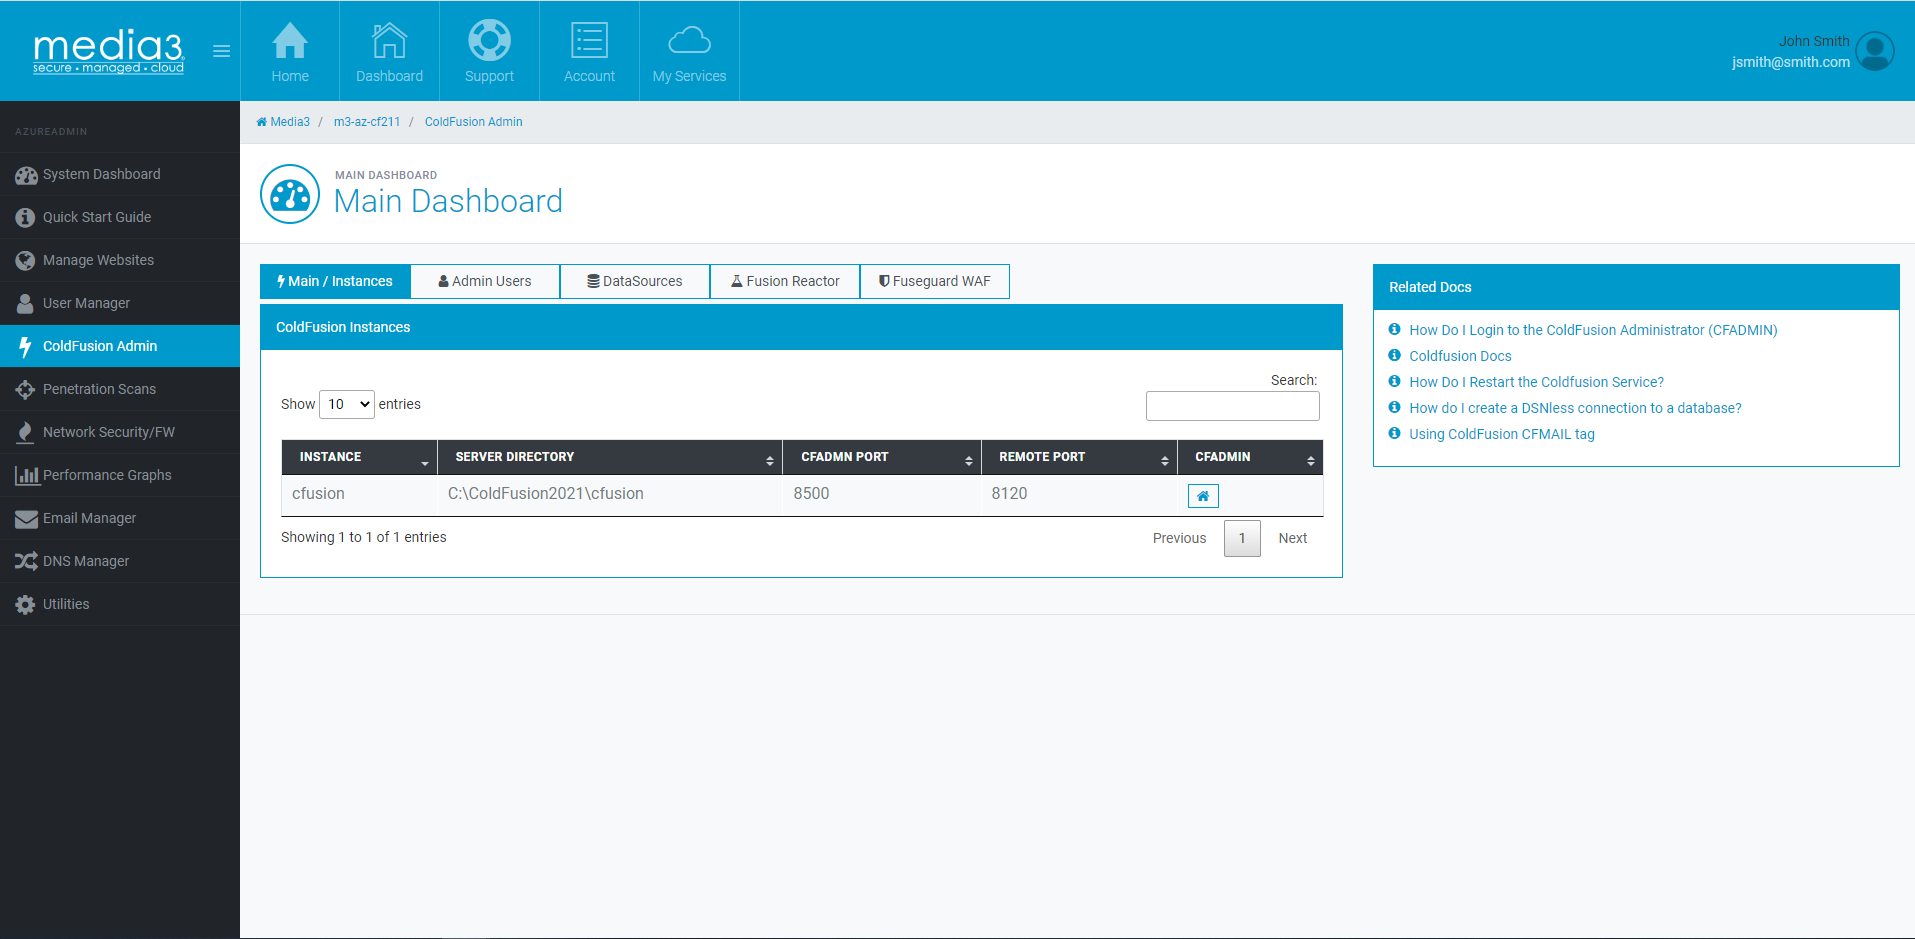This screenshot has width=1915, height=939.
Task: Click John Smith user avatar
Action: click(1875, 51)
